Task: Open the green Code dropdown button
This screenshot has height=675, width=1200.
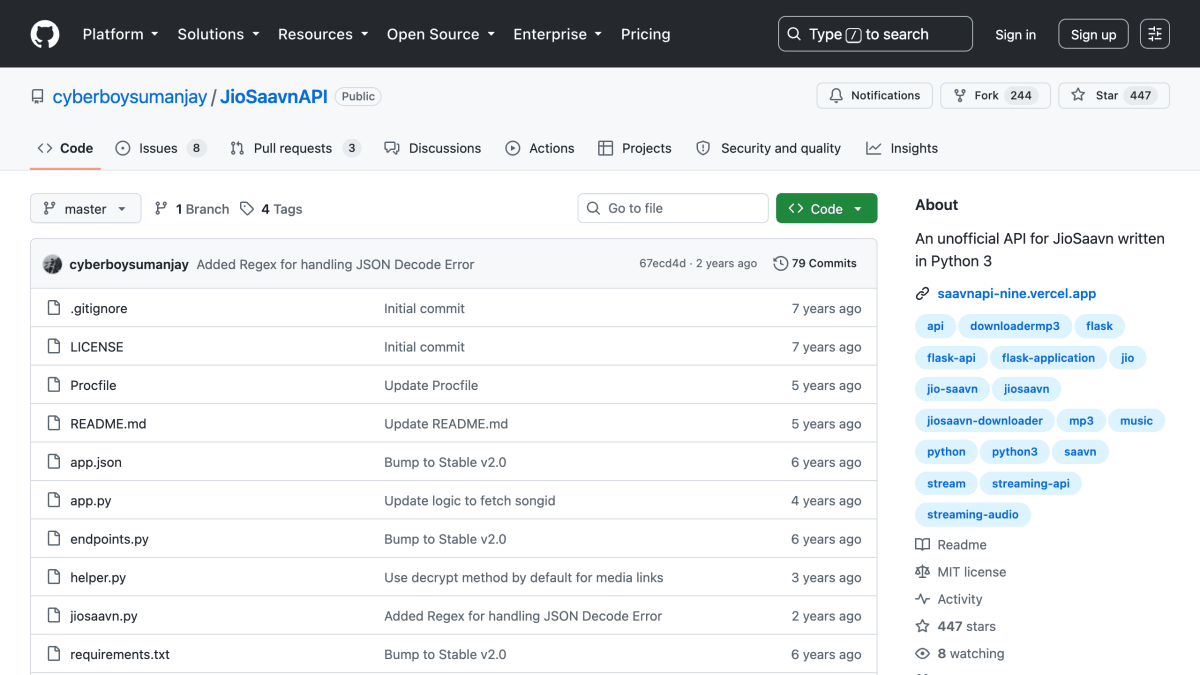Action: (826, 209)
